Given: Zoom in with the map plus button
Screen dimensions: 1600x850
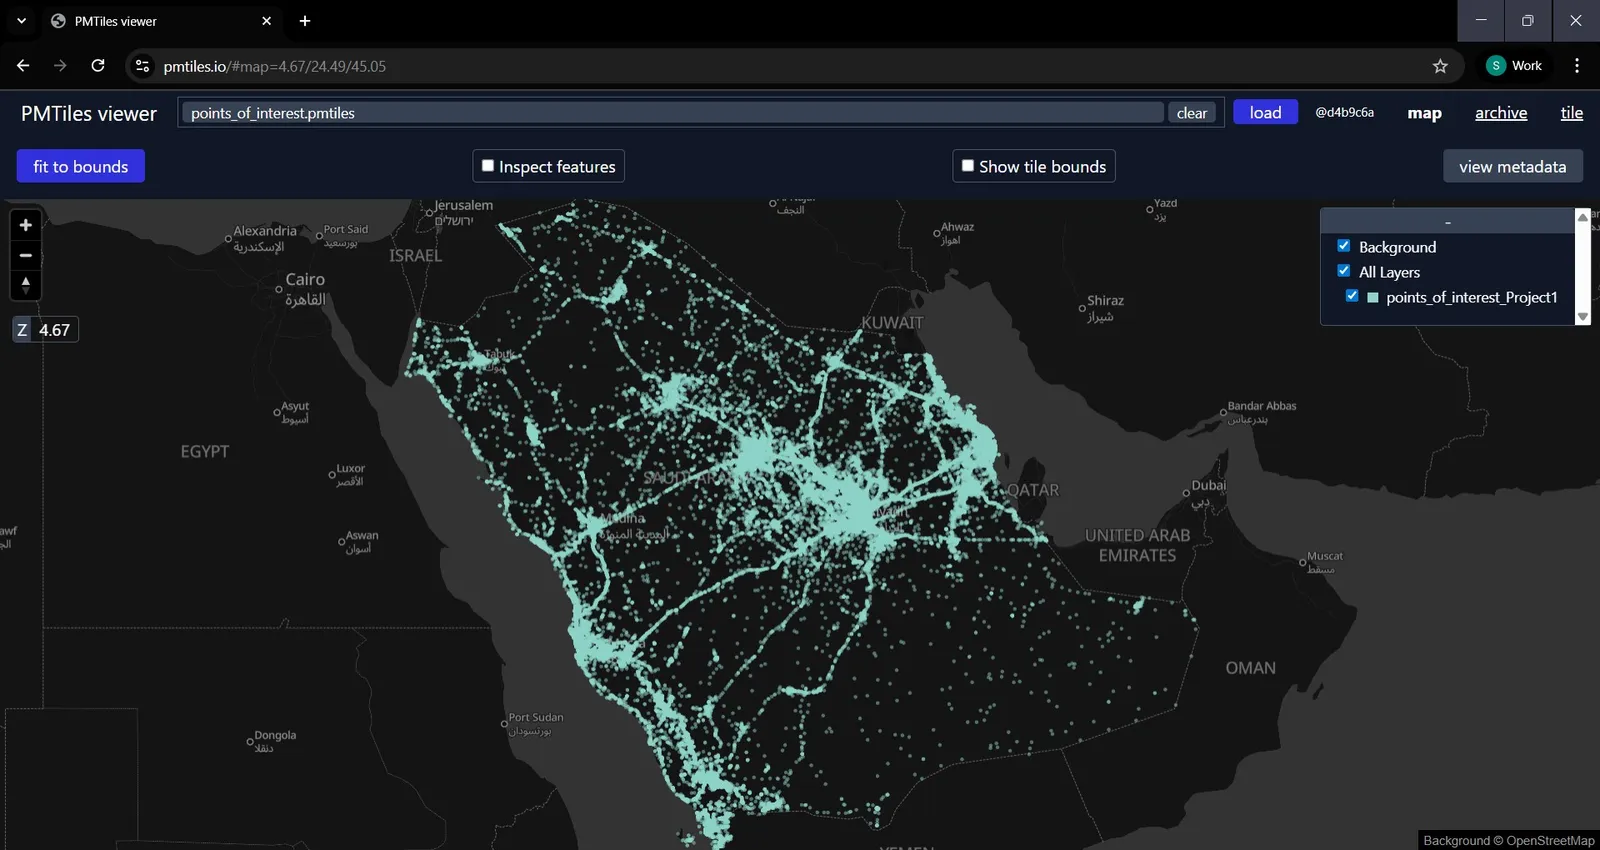Looking at the screenshot, I should (x=26, y=225).
